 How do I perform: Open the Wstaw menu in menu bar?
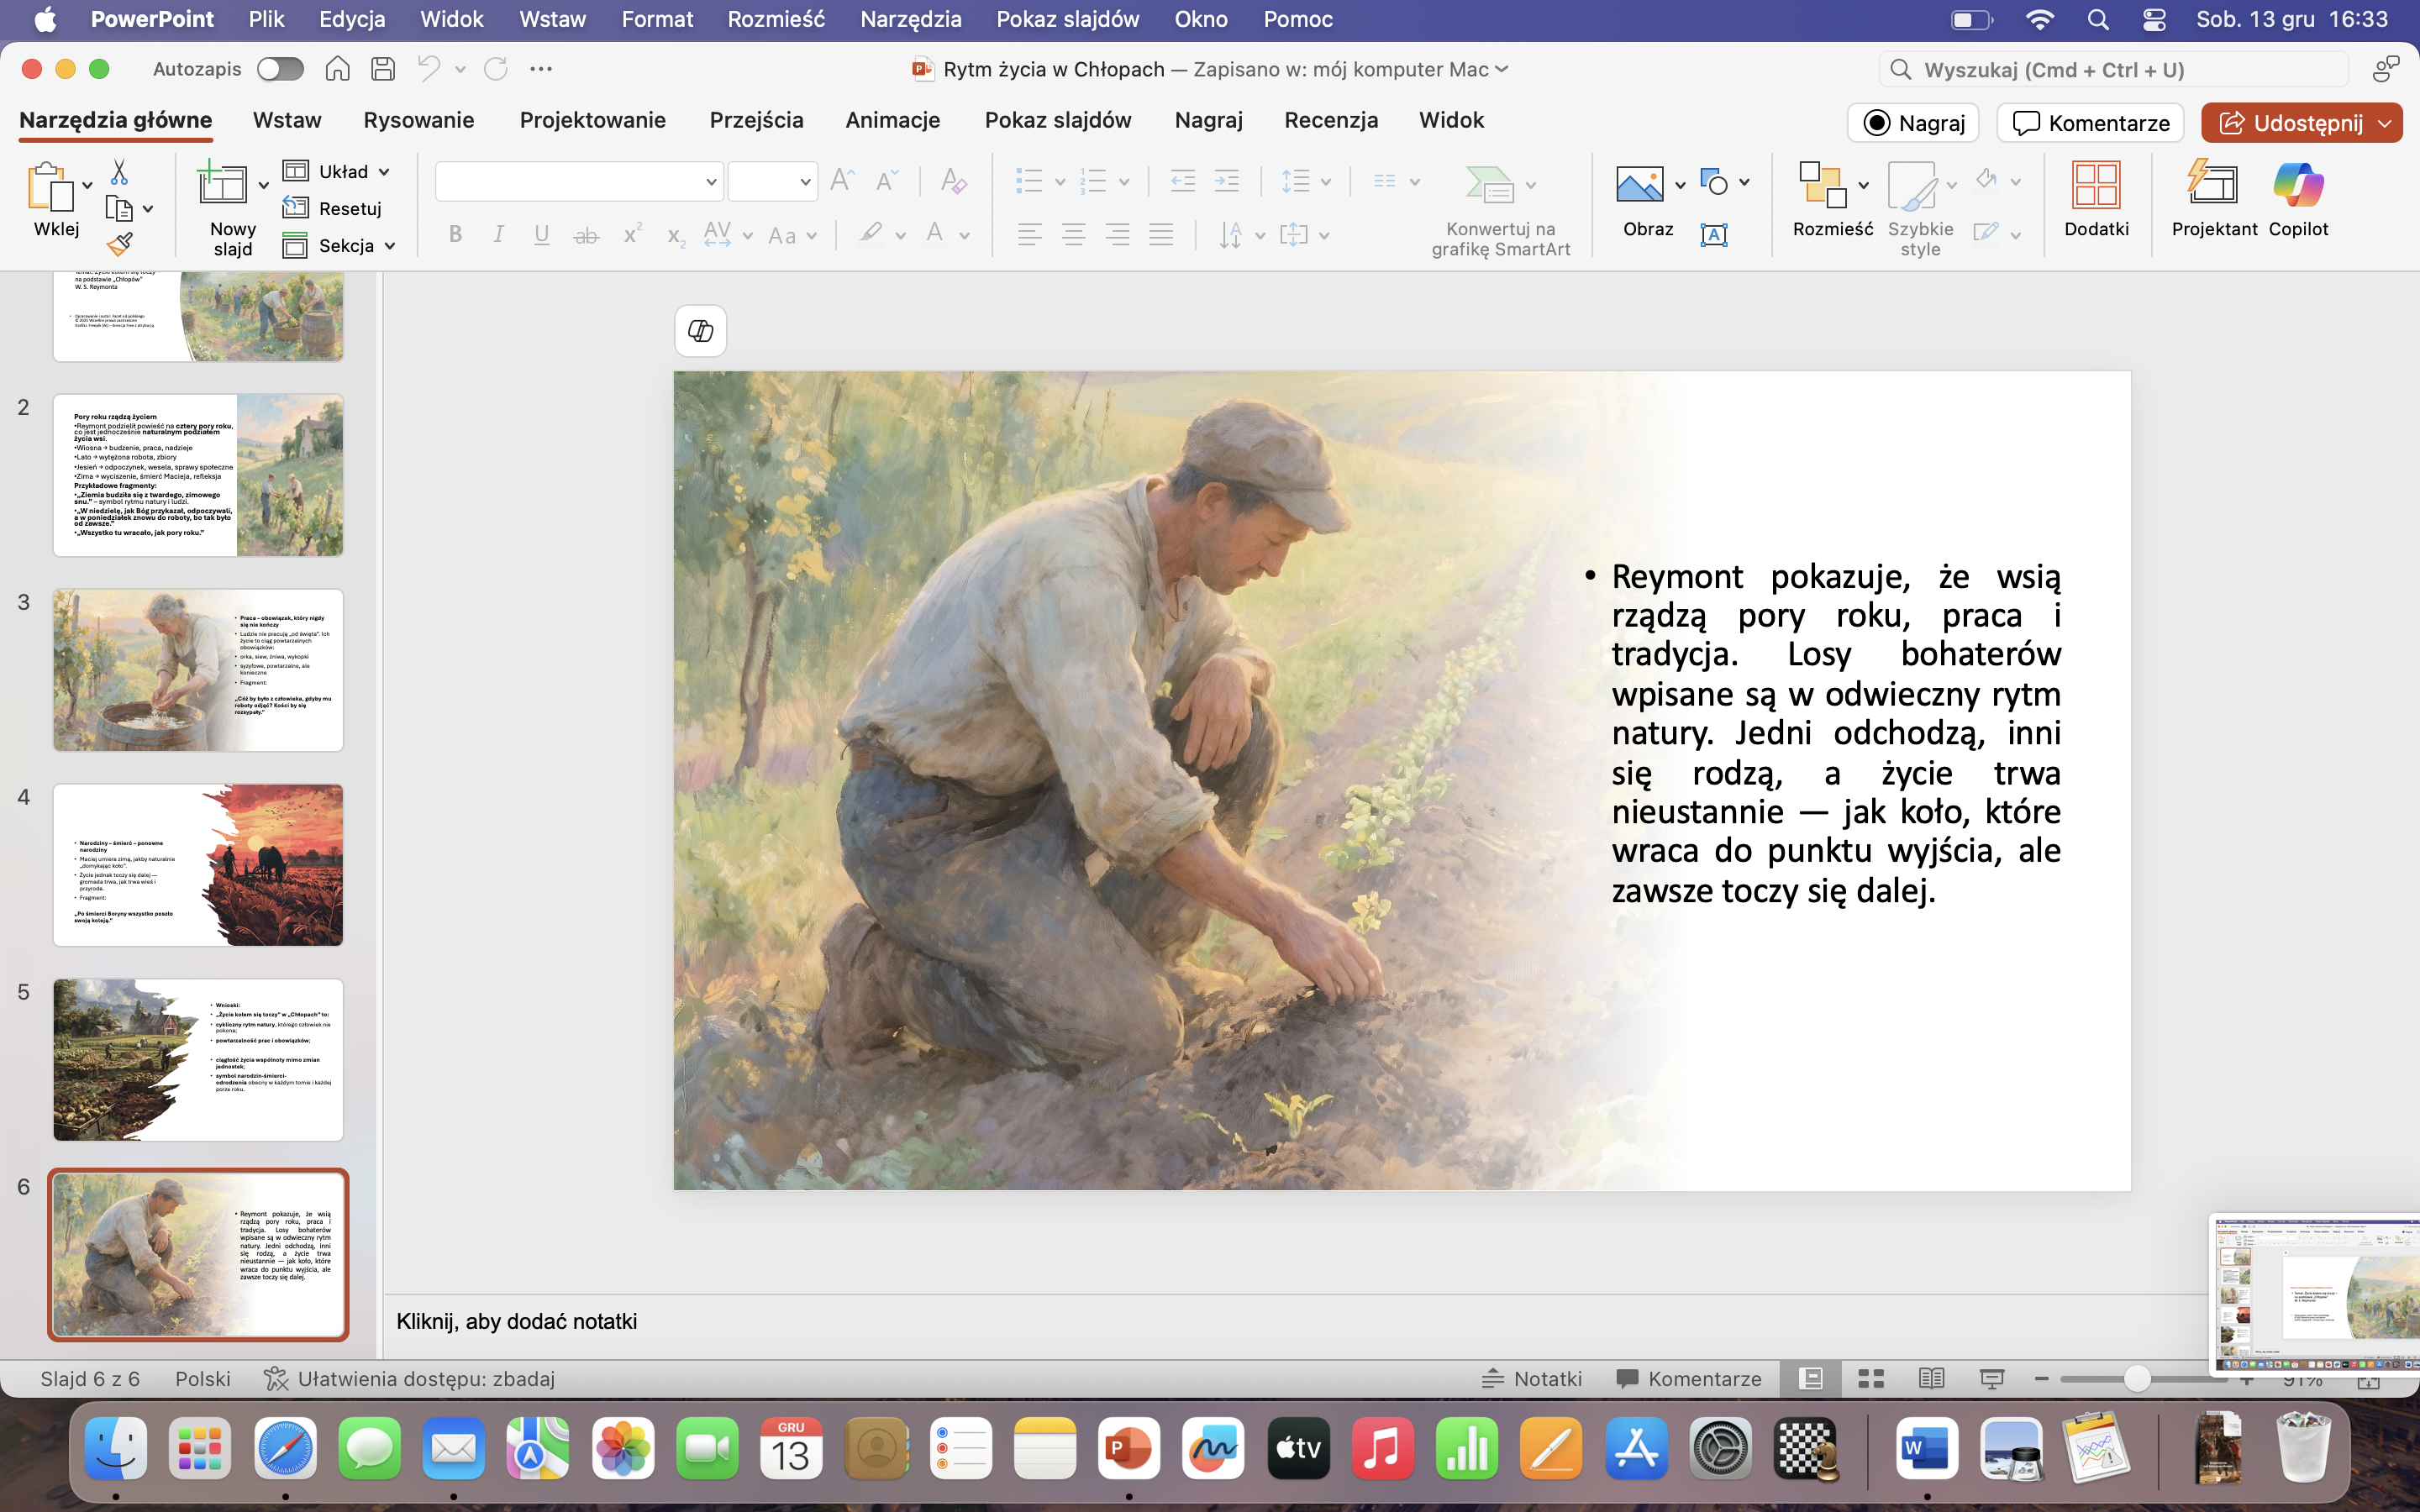552,19
